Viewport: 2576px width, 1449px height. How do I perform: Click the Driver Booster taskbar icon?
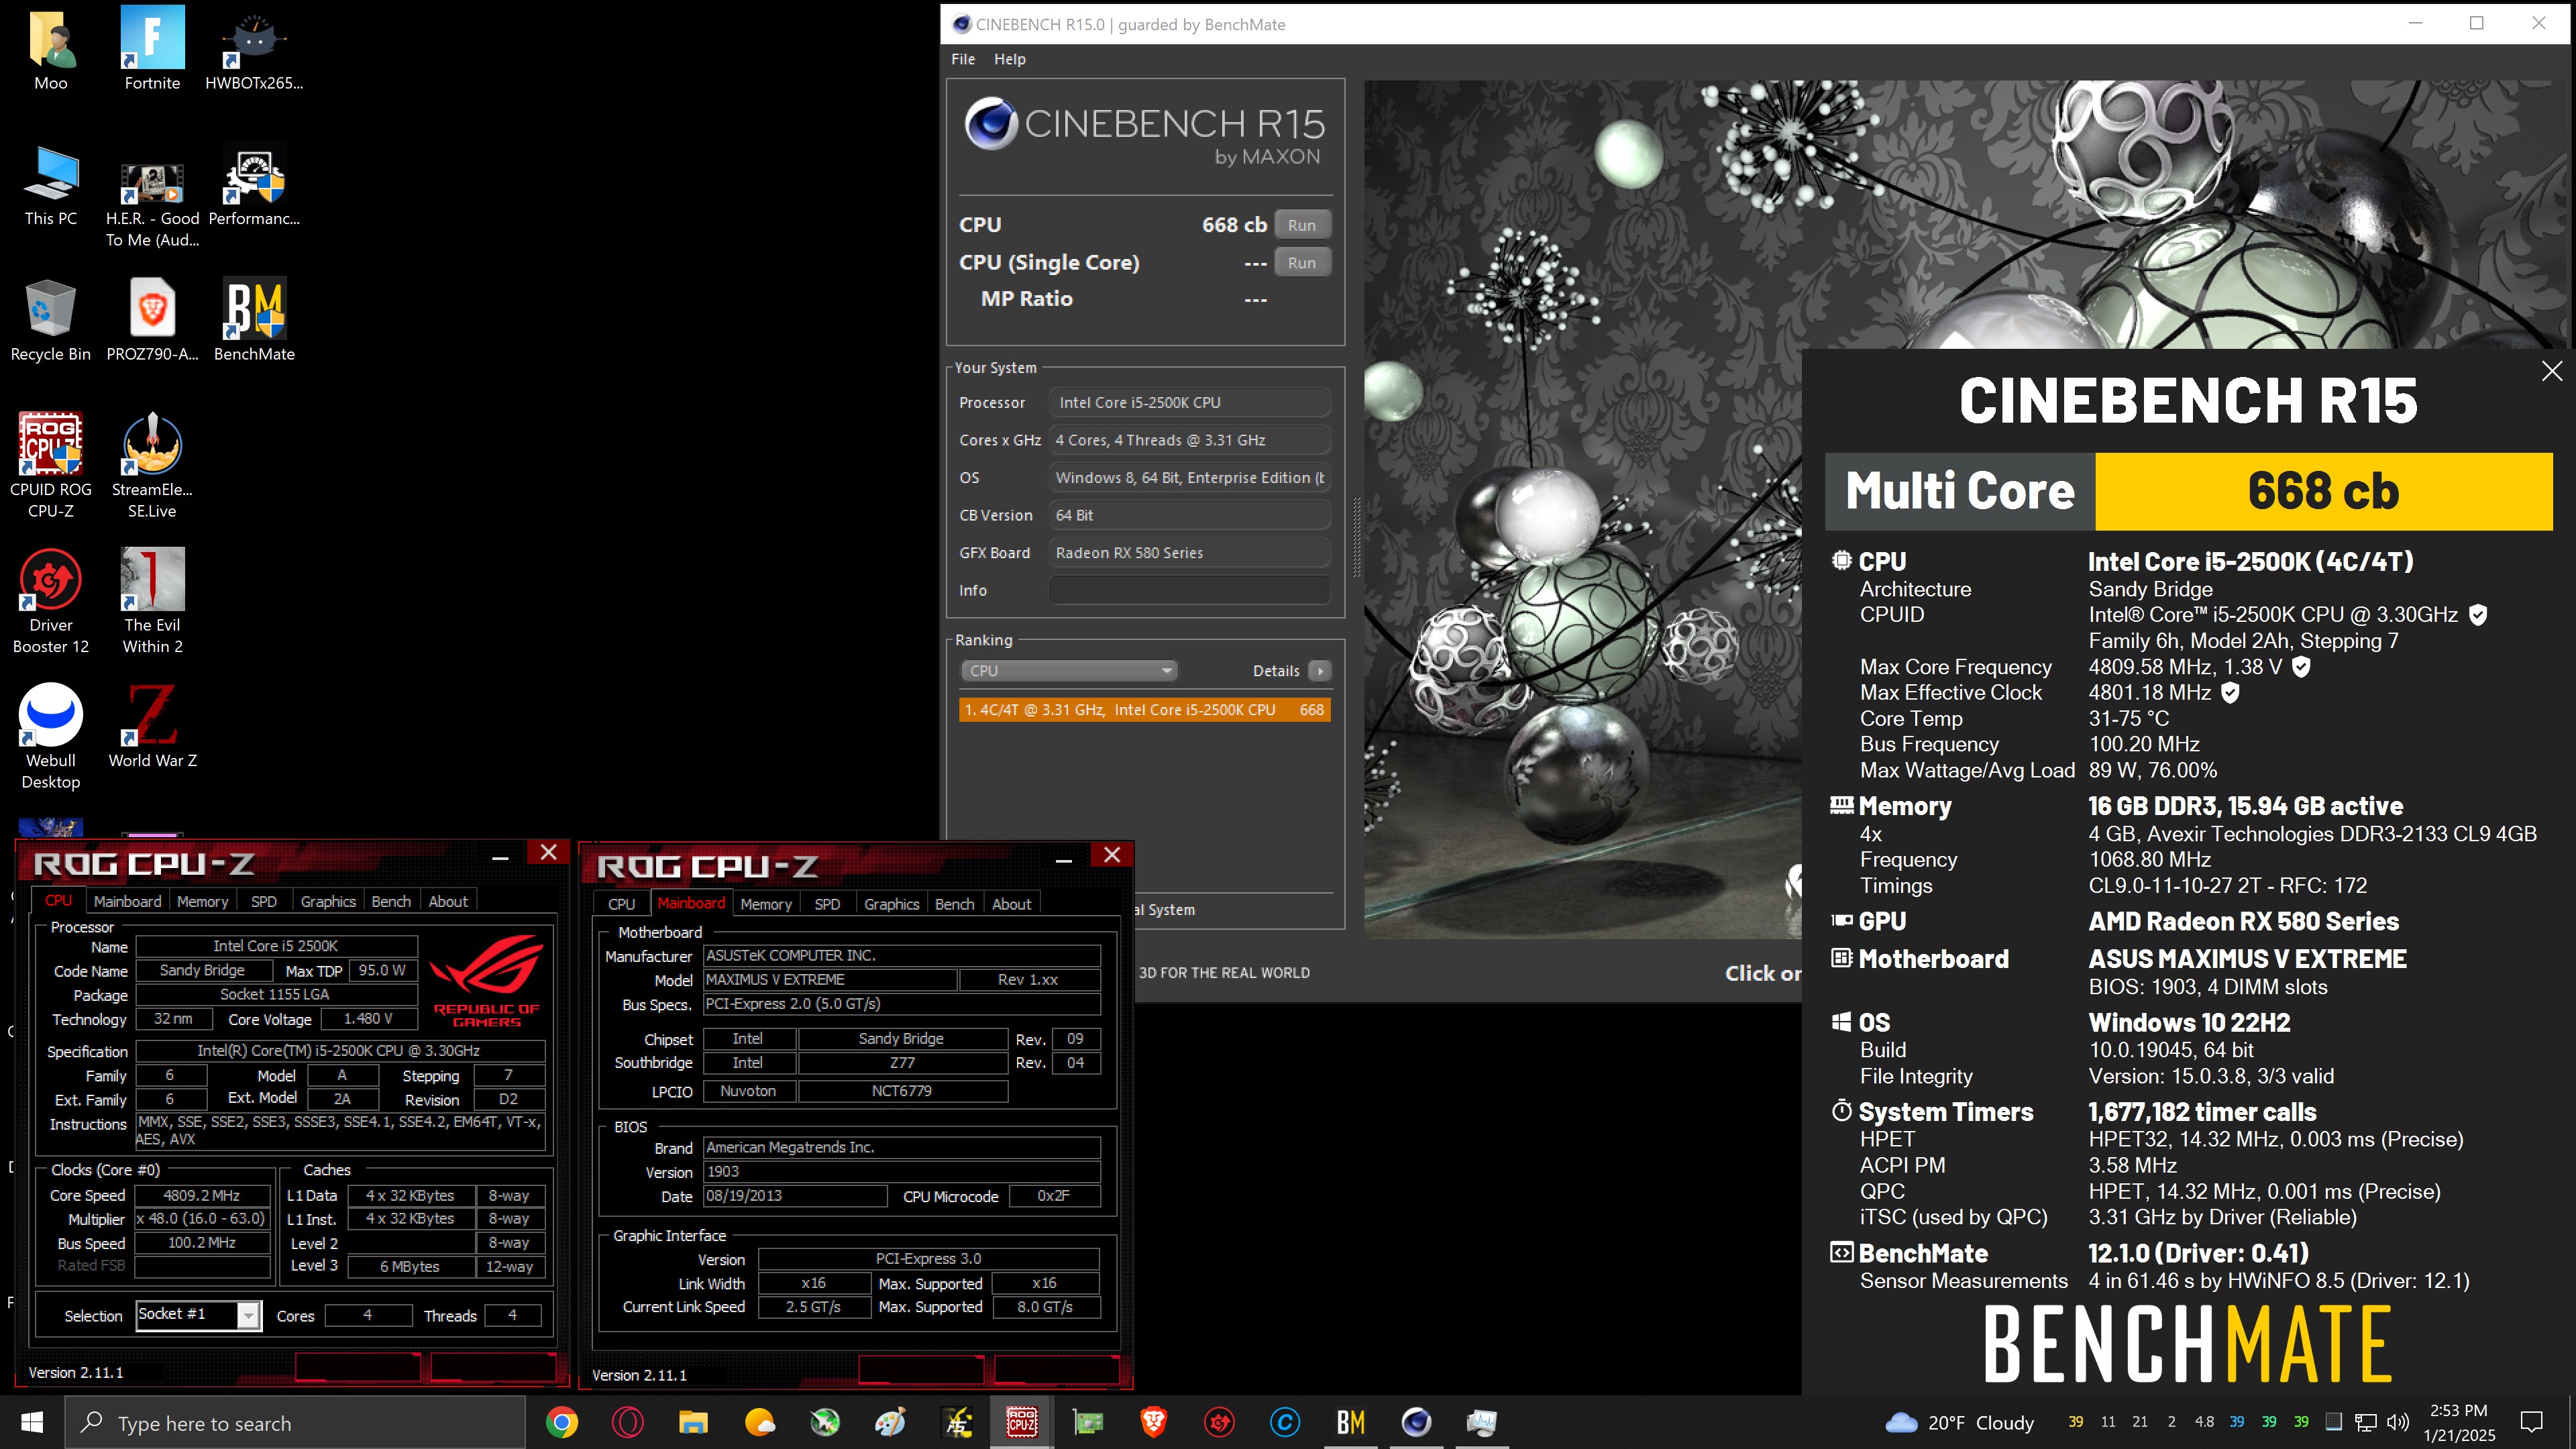click(x=1219, y=1422)
